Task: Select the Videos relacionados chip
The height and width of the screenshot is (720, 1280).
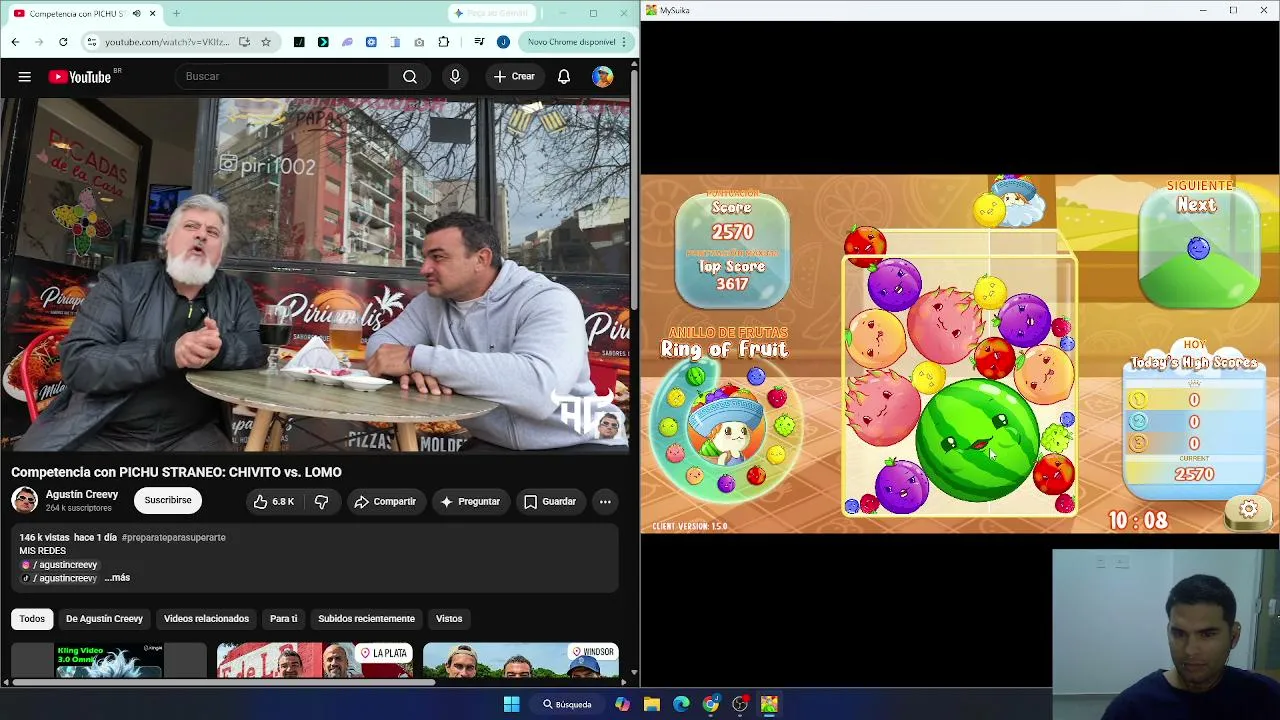Action: pos(206,619)
